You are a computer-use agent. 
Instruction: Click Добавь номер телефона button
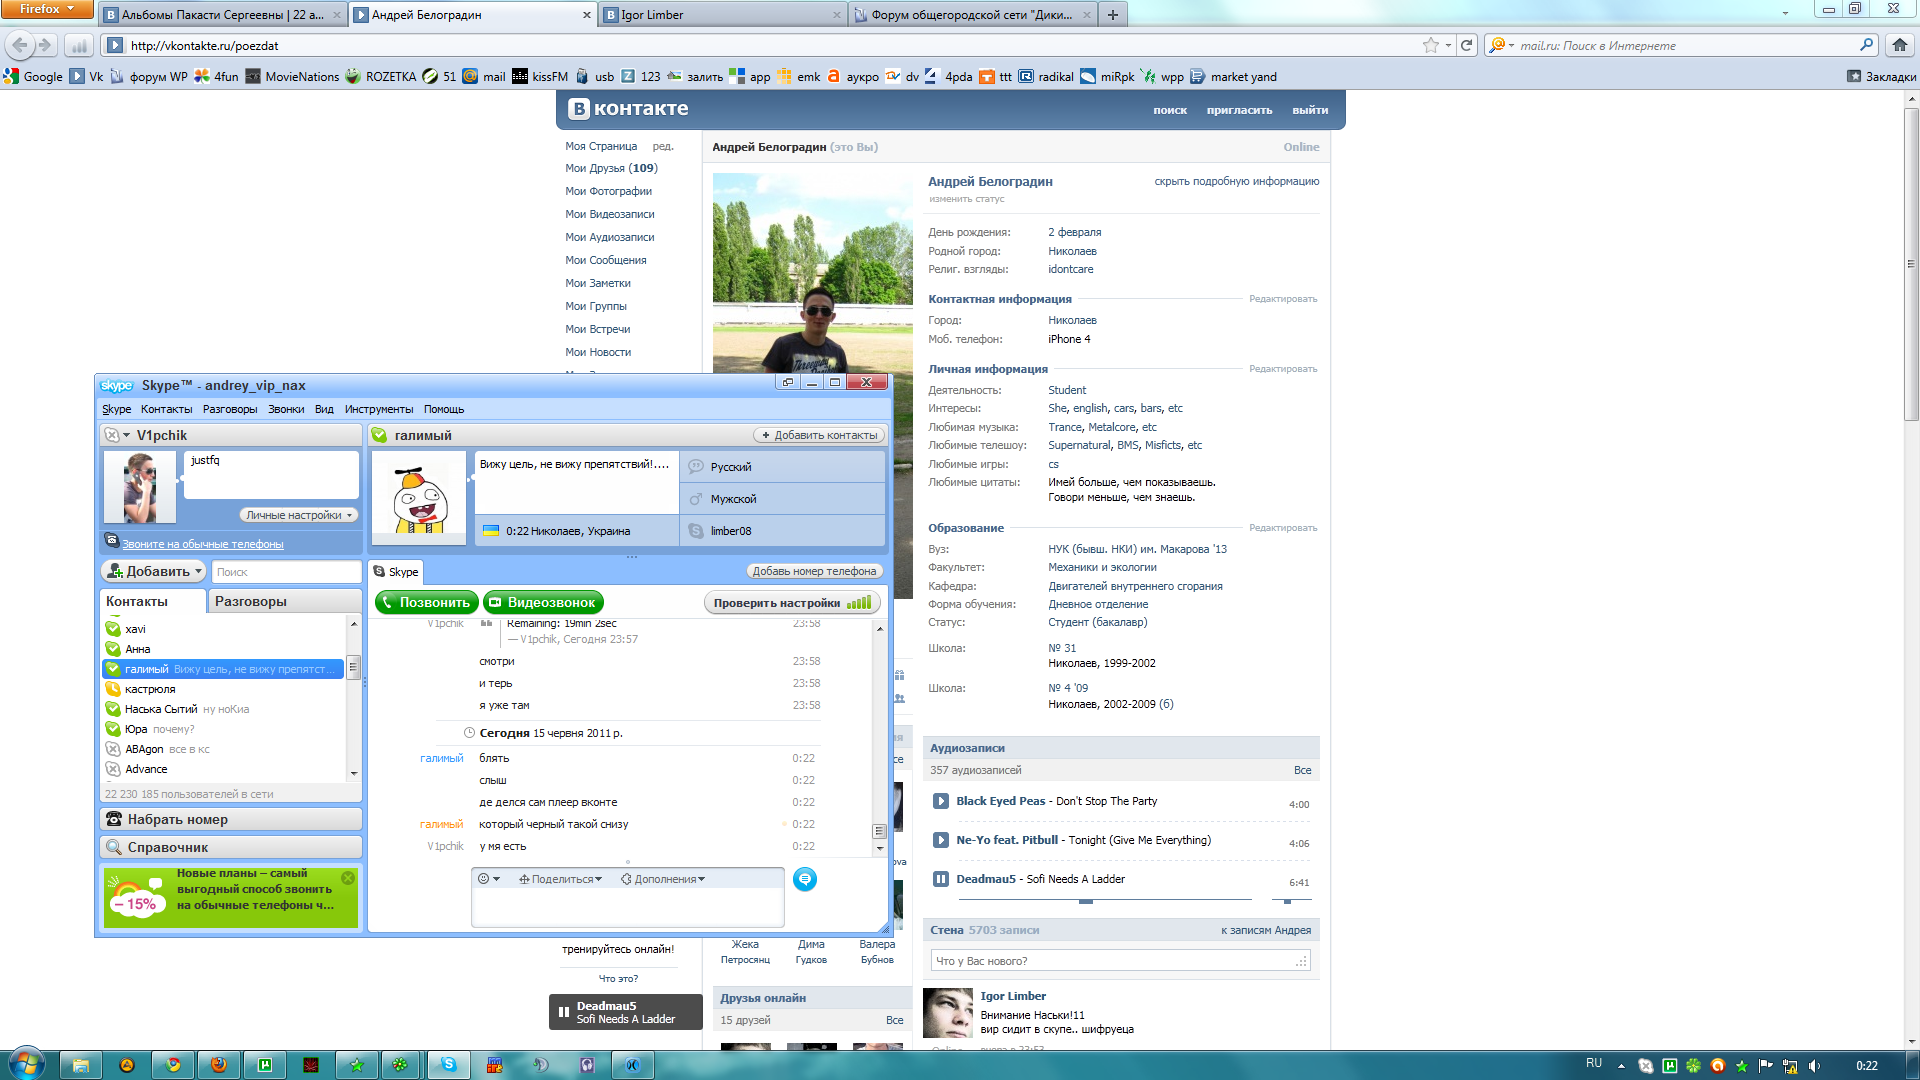click(814, 571)
